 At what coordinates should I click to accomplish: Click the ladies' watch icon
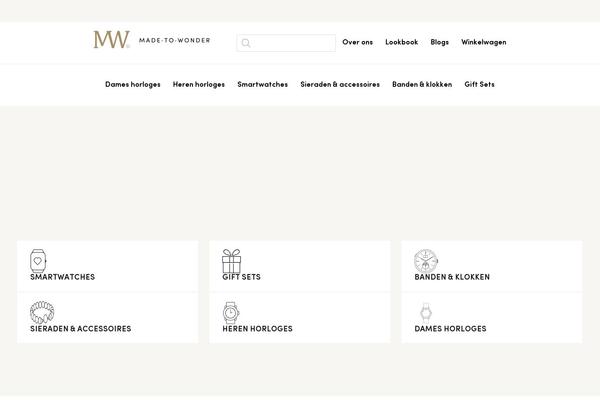click(x=426, y=313)
